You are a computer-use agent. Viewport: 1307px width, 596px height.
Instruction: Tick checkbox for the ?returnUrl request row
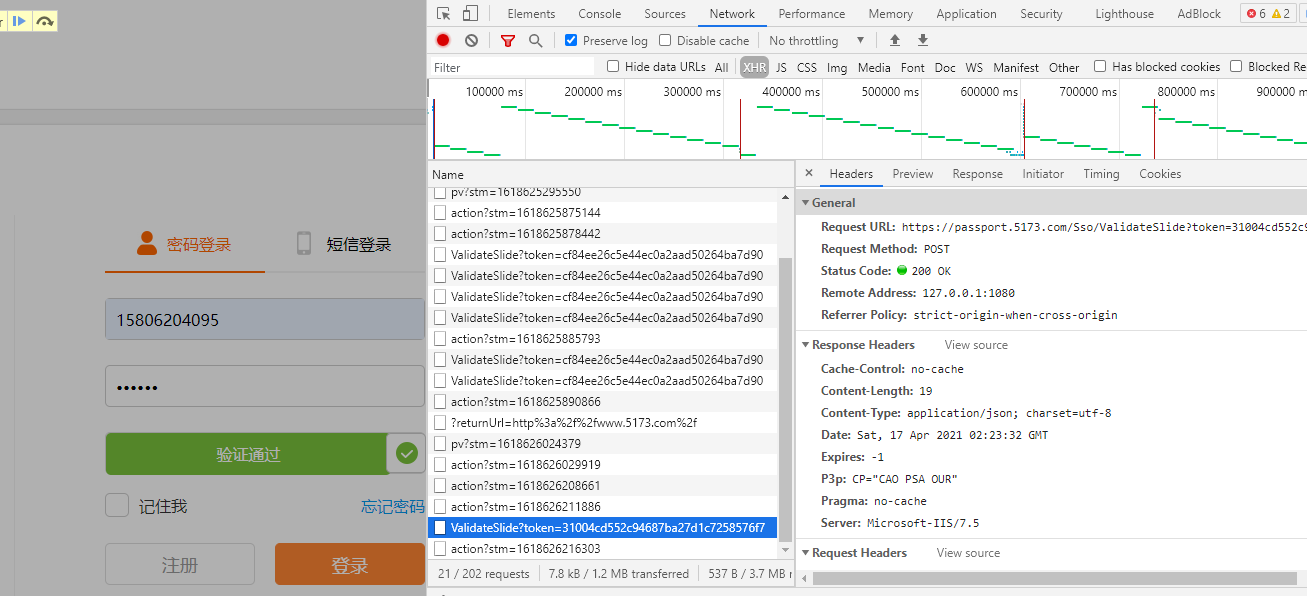[x=440, y=423]
